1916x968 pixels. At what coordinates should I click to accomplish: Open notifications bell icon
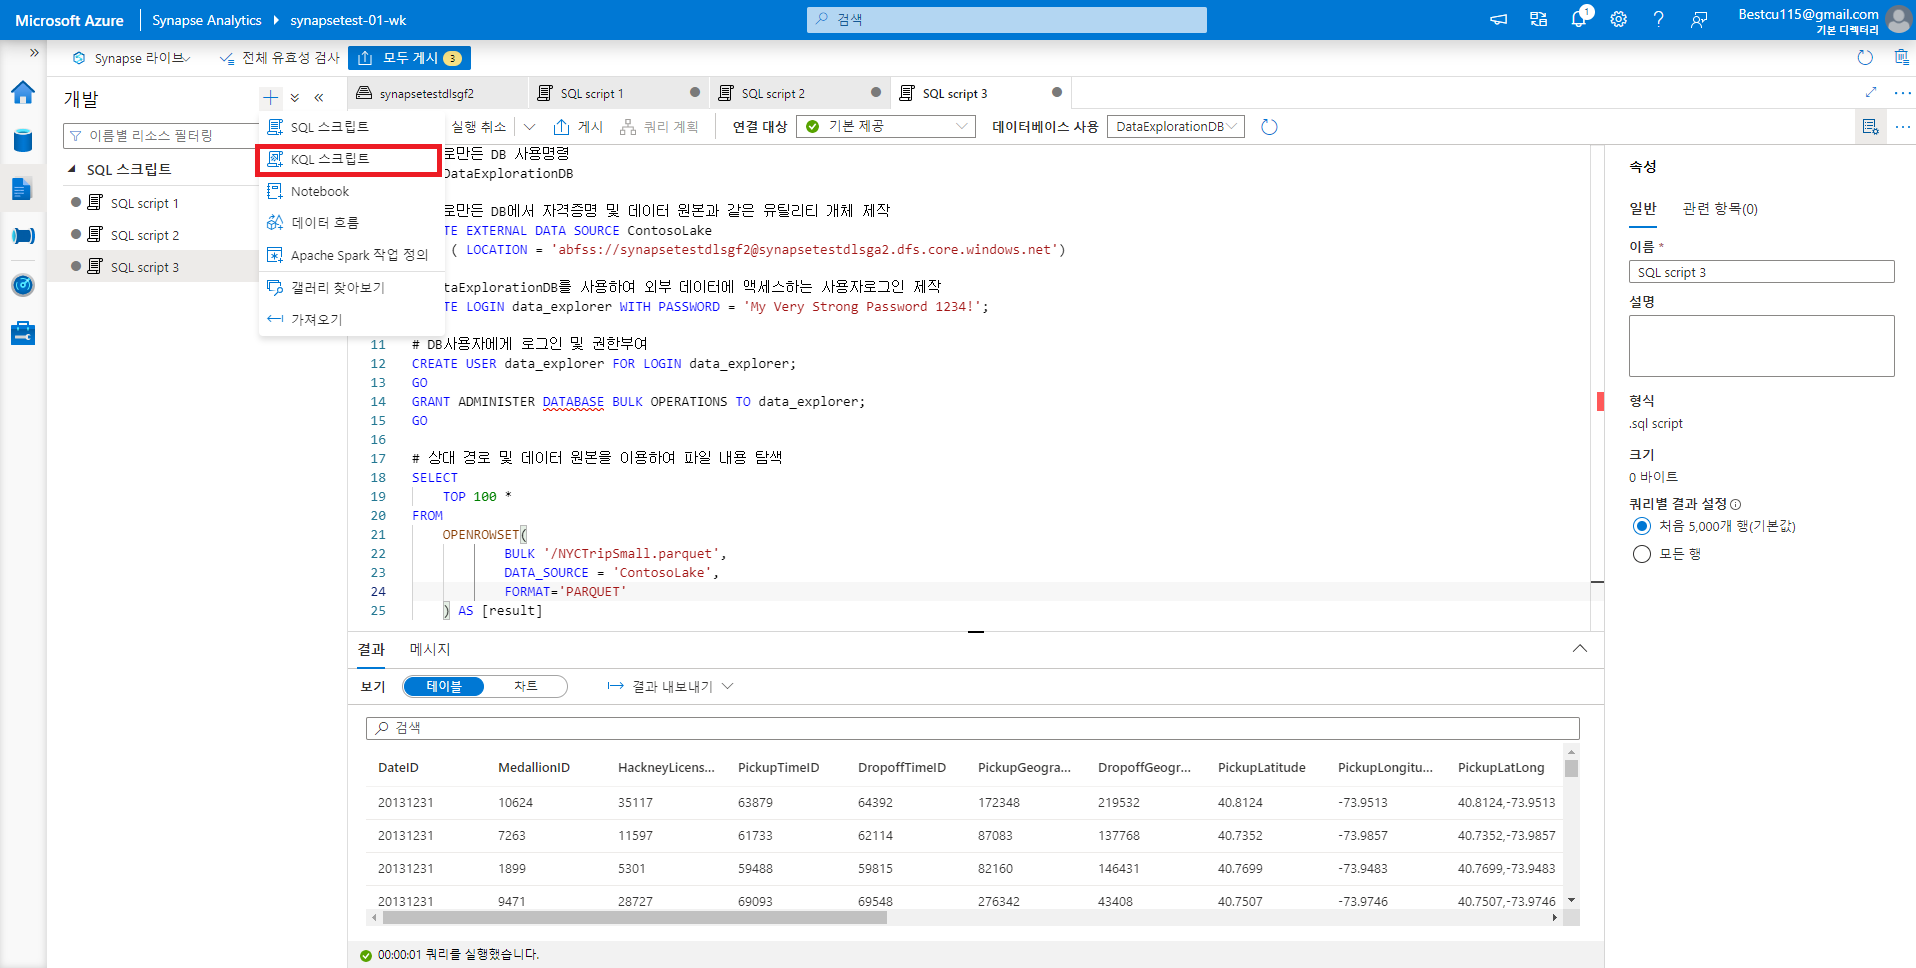click(x=1578, y=19)
